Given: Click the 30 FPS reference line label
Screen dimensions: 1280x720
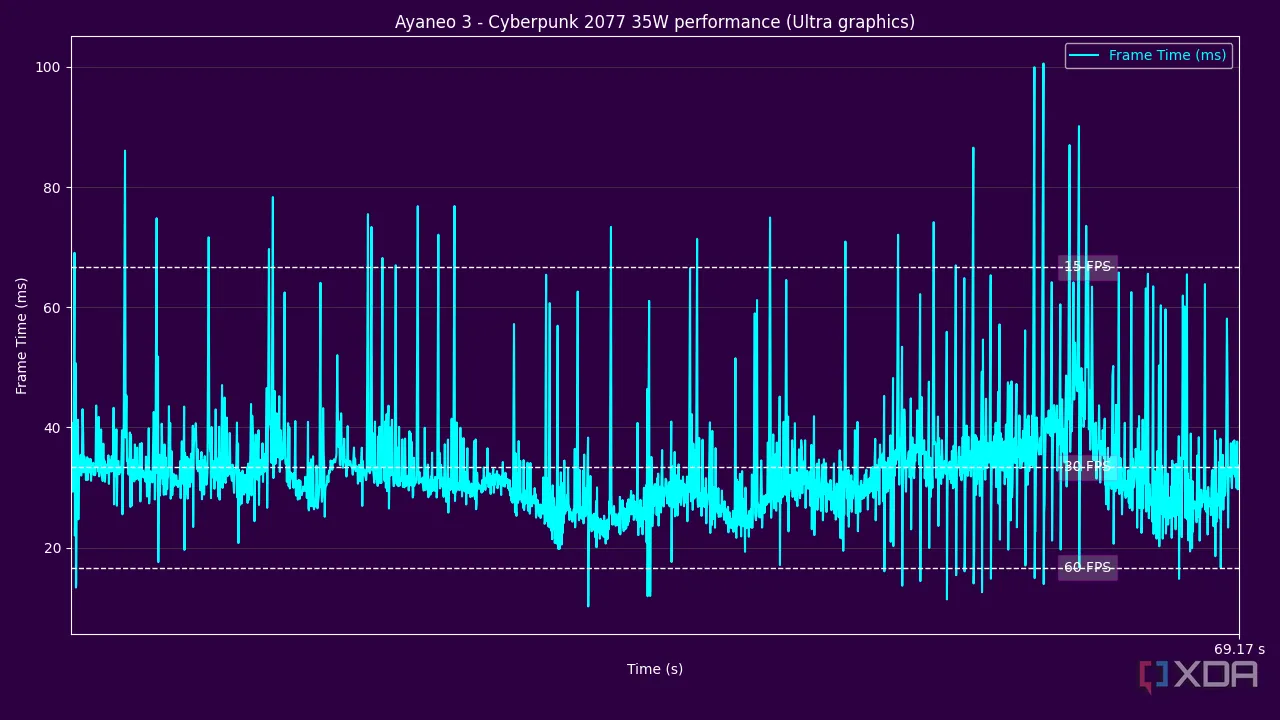Looking at the screenshot, I should [x=1088, y=467].
